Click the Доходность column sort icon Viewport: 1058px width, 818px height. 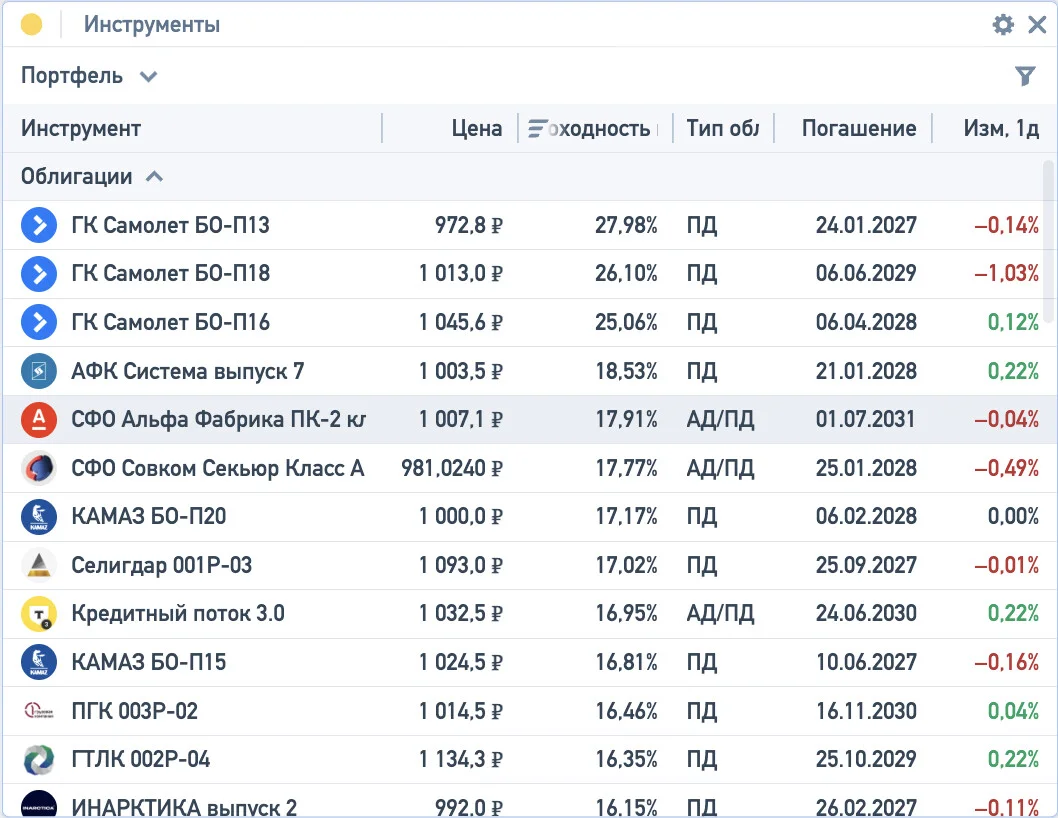538,128
